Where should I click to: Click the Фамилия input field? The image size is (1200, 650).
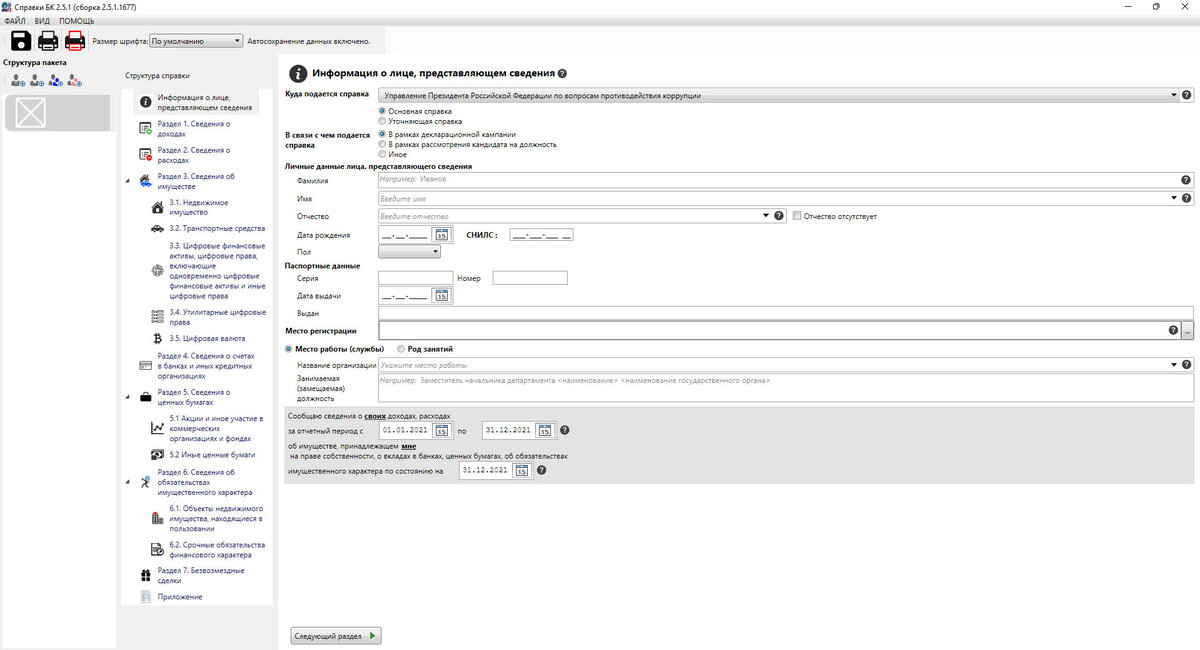tap(778, 180)
